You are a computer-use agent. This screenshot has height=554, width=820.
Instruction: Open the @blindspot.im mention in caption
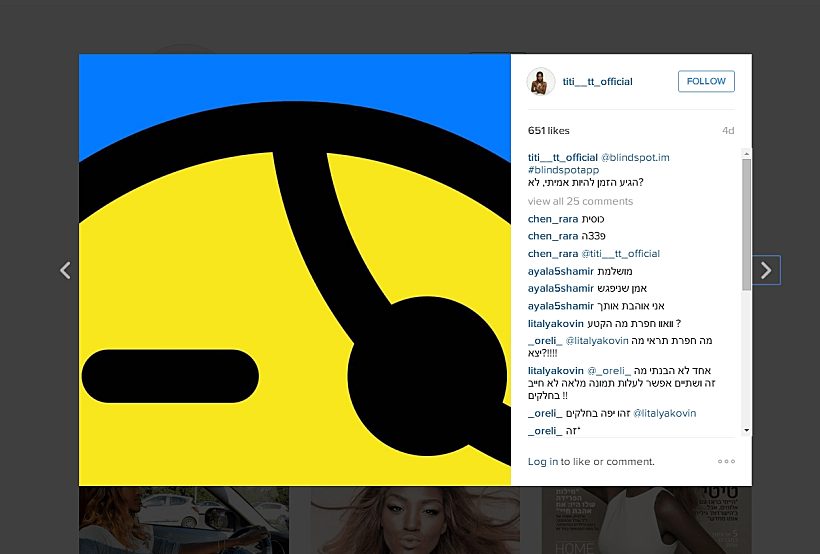(x=635, y=157)
